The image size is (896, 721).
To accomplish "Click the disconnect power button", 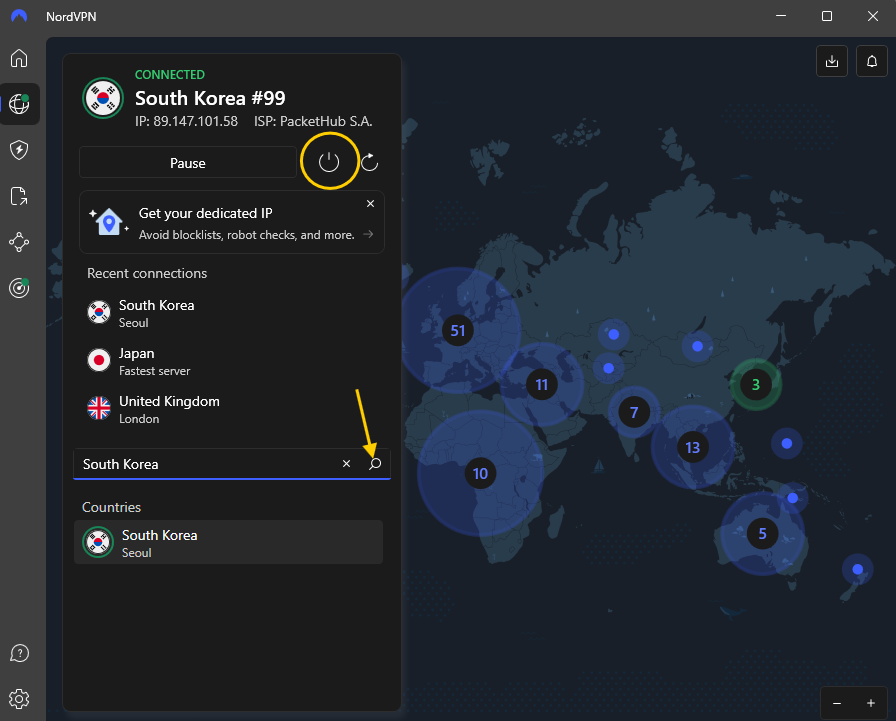I will point(329,162).
